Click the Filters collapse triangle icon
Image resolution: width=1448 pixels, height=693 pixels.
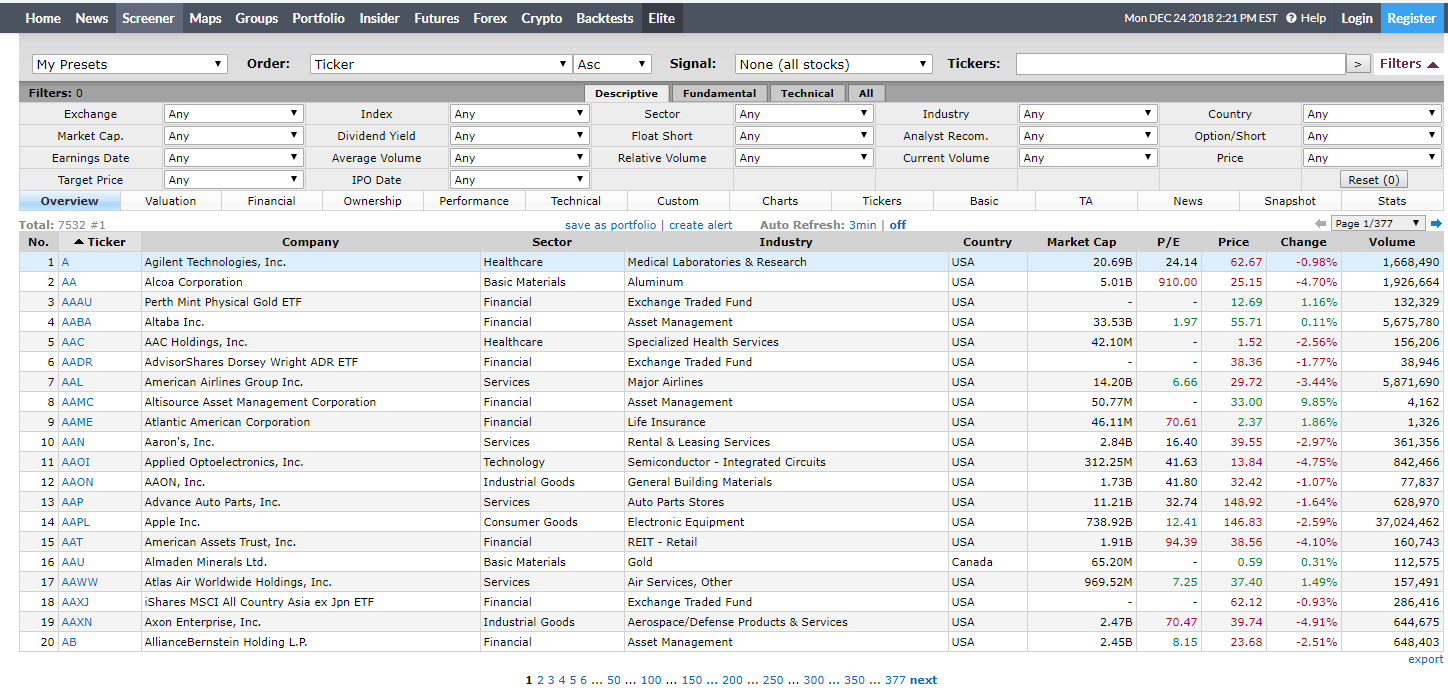tap(1433, 64)
